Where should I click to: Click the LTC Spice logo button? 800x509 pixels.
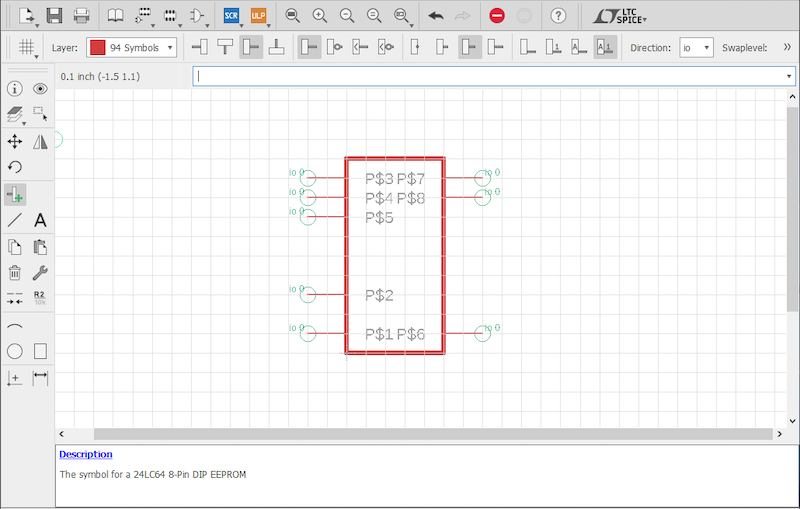click(619, 16)
